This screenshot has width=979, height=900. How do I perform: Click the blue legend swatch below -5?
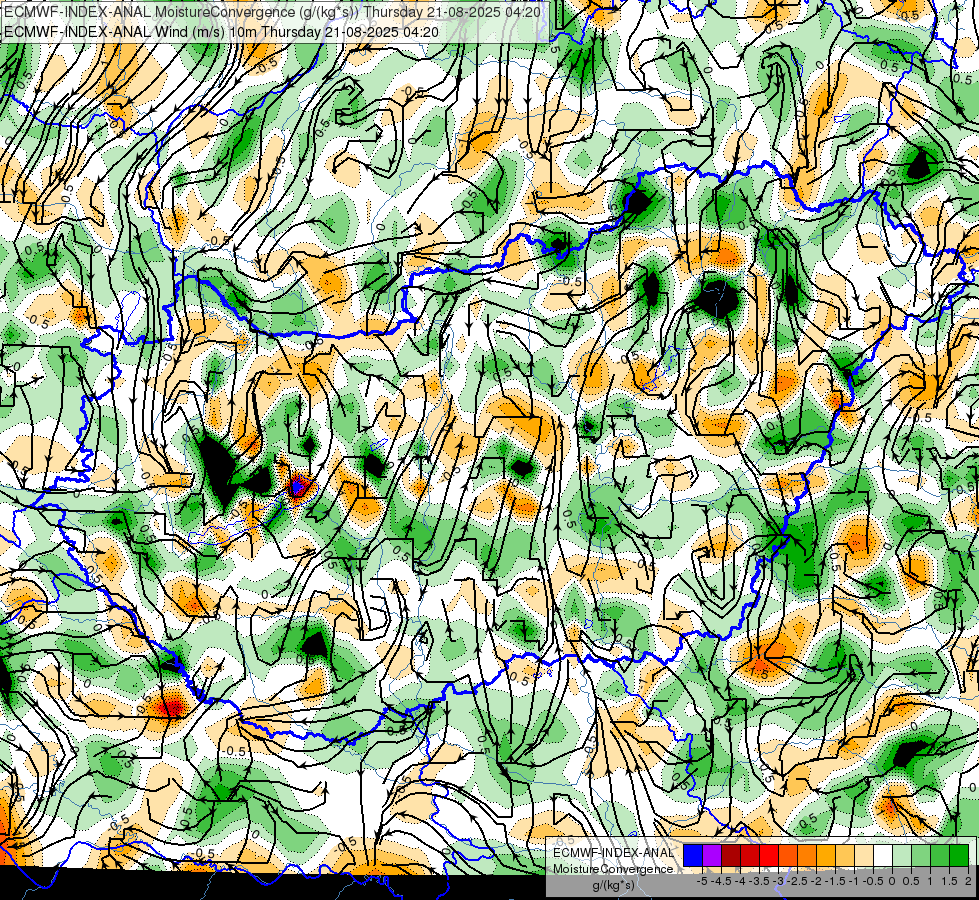click(693, 856)
